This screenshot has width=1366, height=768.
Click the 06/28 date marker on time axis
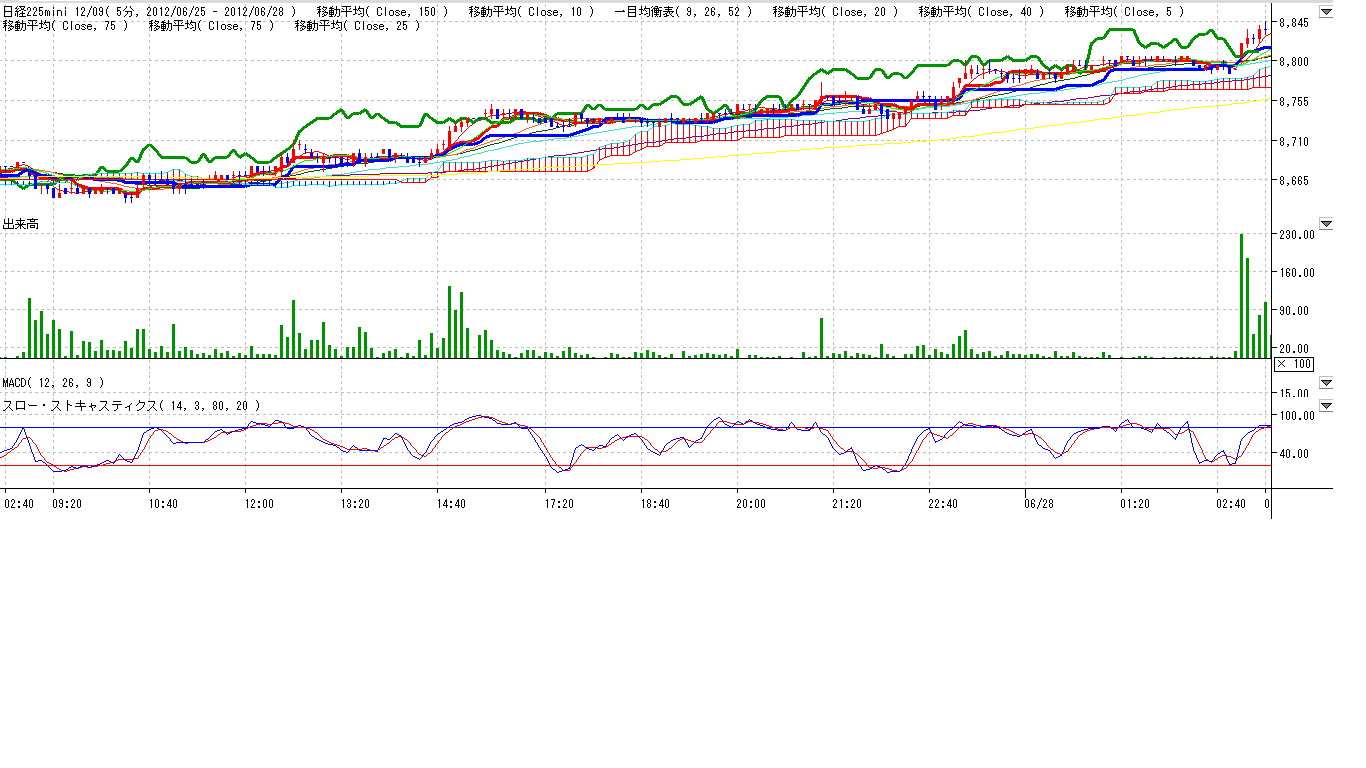(1040, 504)
